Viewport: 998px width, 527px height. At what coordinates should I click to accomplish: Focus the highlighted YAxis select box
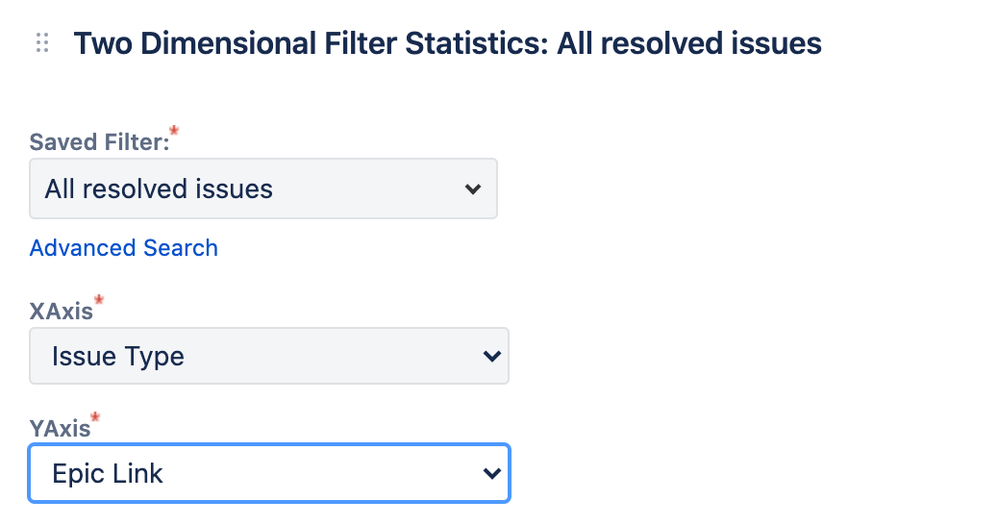click(269, 473)
